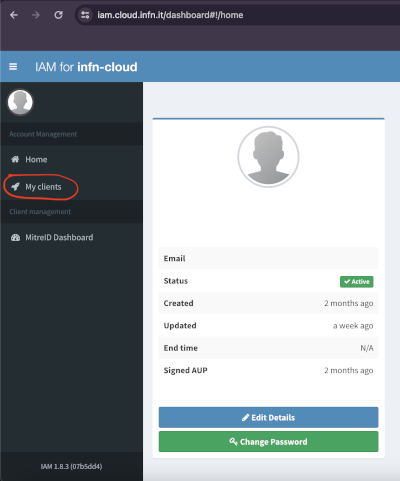
Task: Click the IAM for infn-cloud title
Action: coord(86,67)
